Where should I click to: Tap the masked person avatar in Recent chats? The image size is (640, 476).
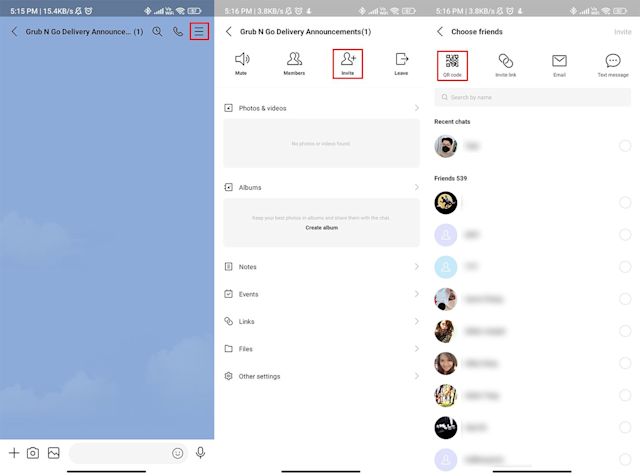(x=446, y=146)
